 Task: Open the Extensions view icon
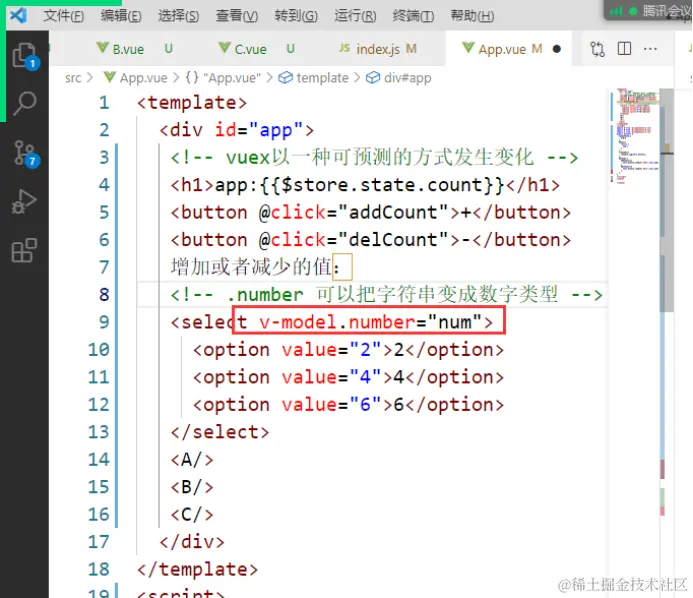[x=25, y=250]
